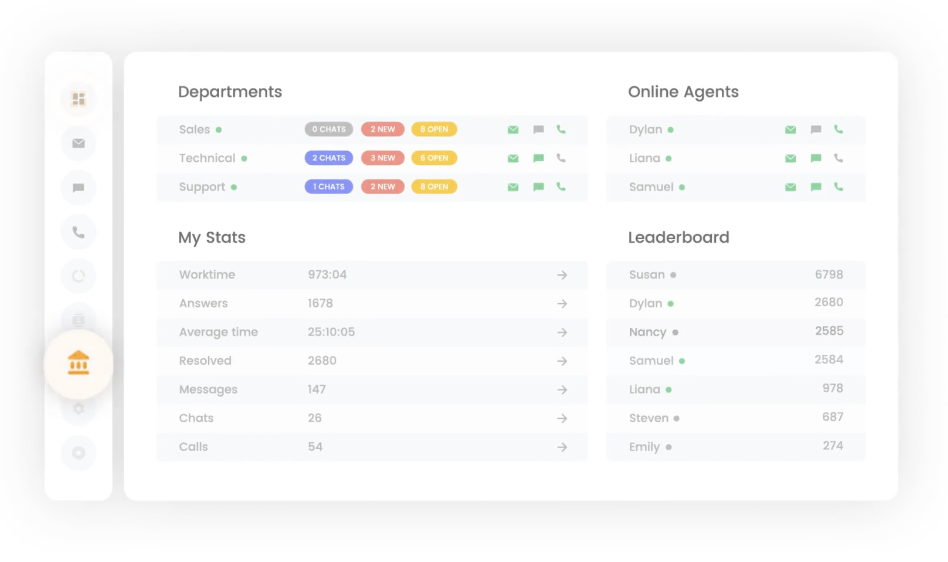
Task: Click the 'My Stats' heading
Action: tap(212, 237)
